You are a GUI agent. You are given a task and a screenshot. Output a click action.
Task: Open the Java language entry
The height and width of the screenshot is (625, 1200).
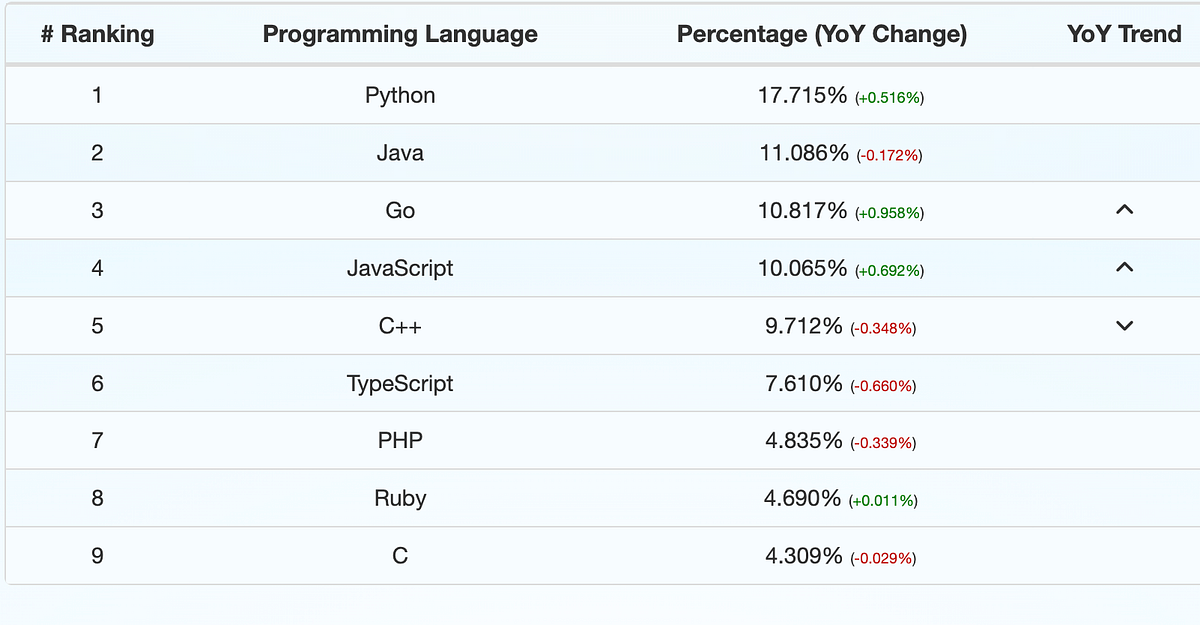[400, 153]
